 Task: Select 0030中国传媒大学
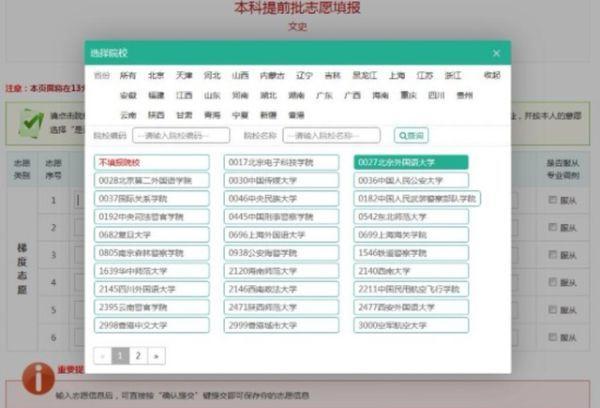281,180
